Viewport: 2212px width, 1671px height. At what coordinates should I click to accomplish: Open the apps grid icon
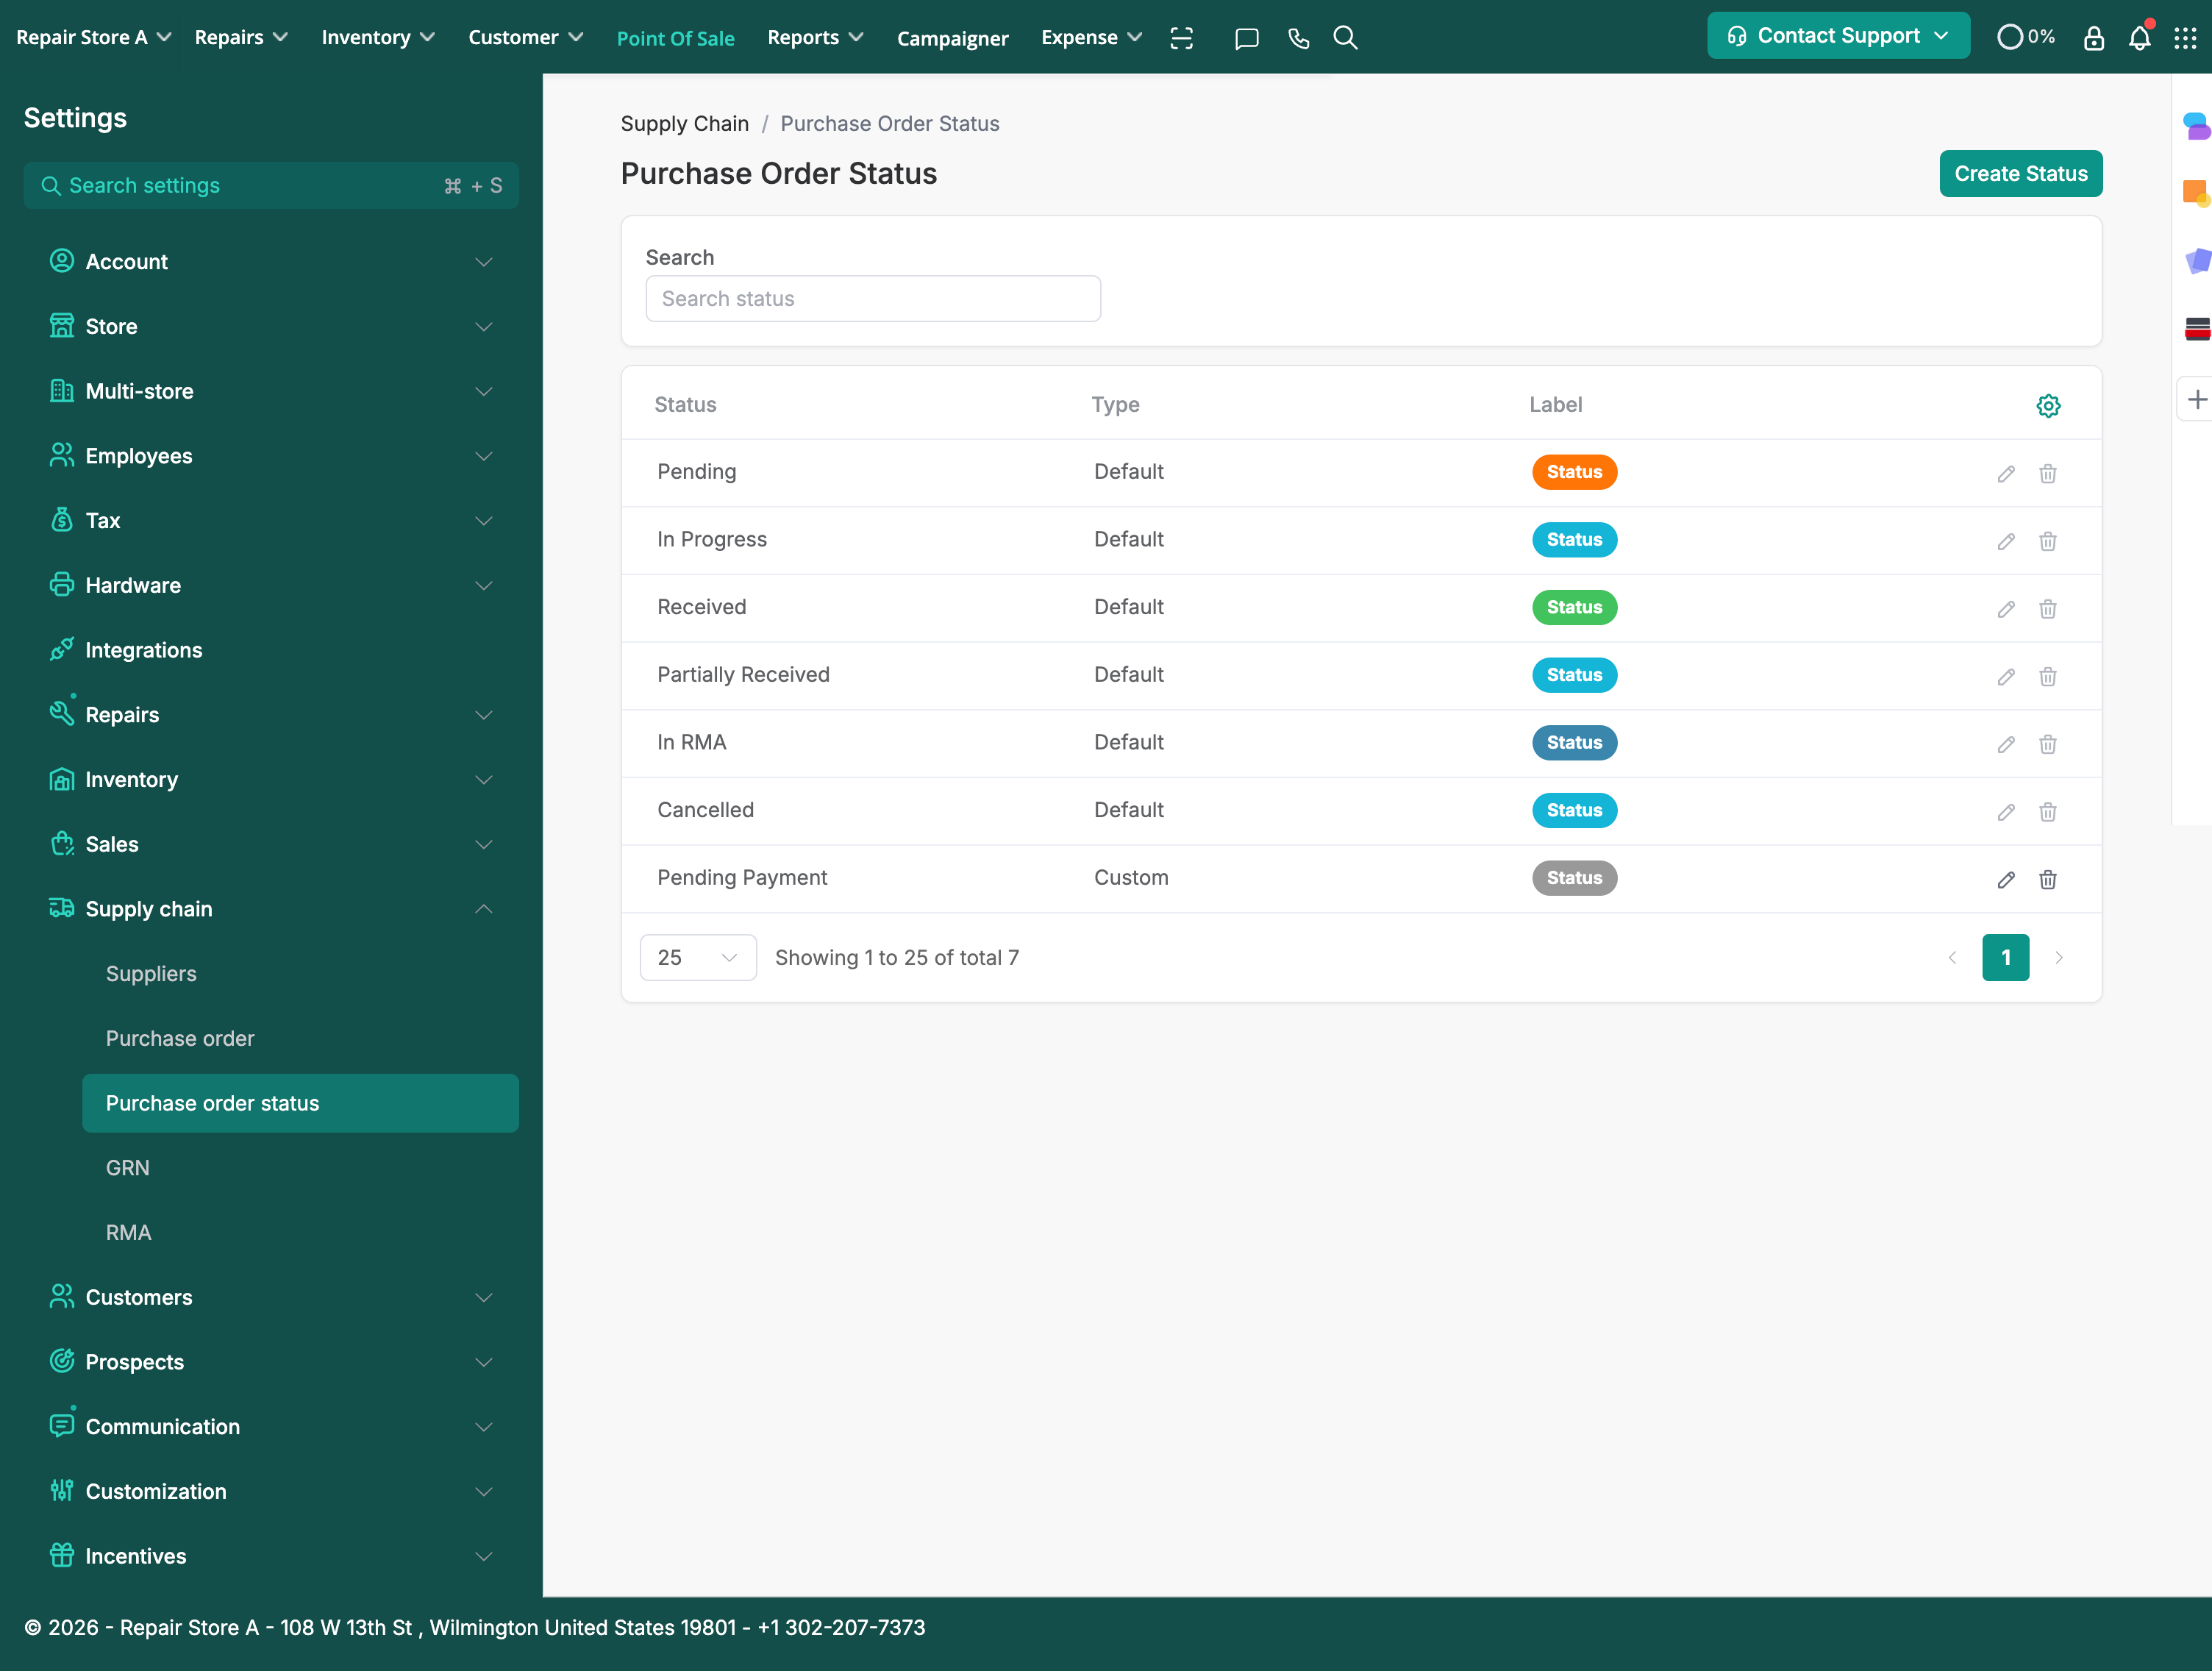(2185, 38)
